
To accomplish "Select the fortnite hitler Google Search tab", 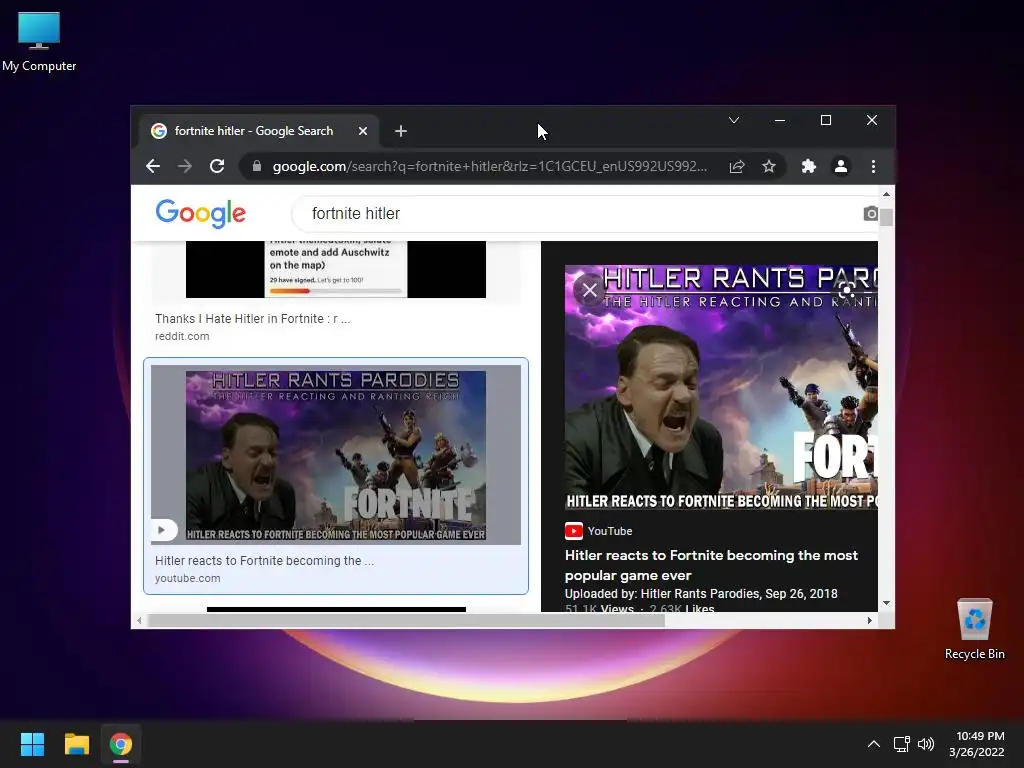I will (x=259, y=131).
